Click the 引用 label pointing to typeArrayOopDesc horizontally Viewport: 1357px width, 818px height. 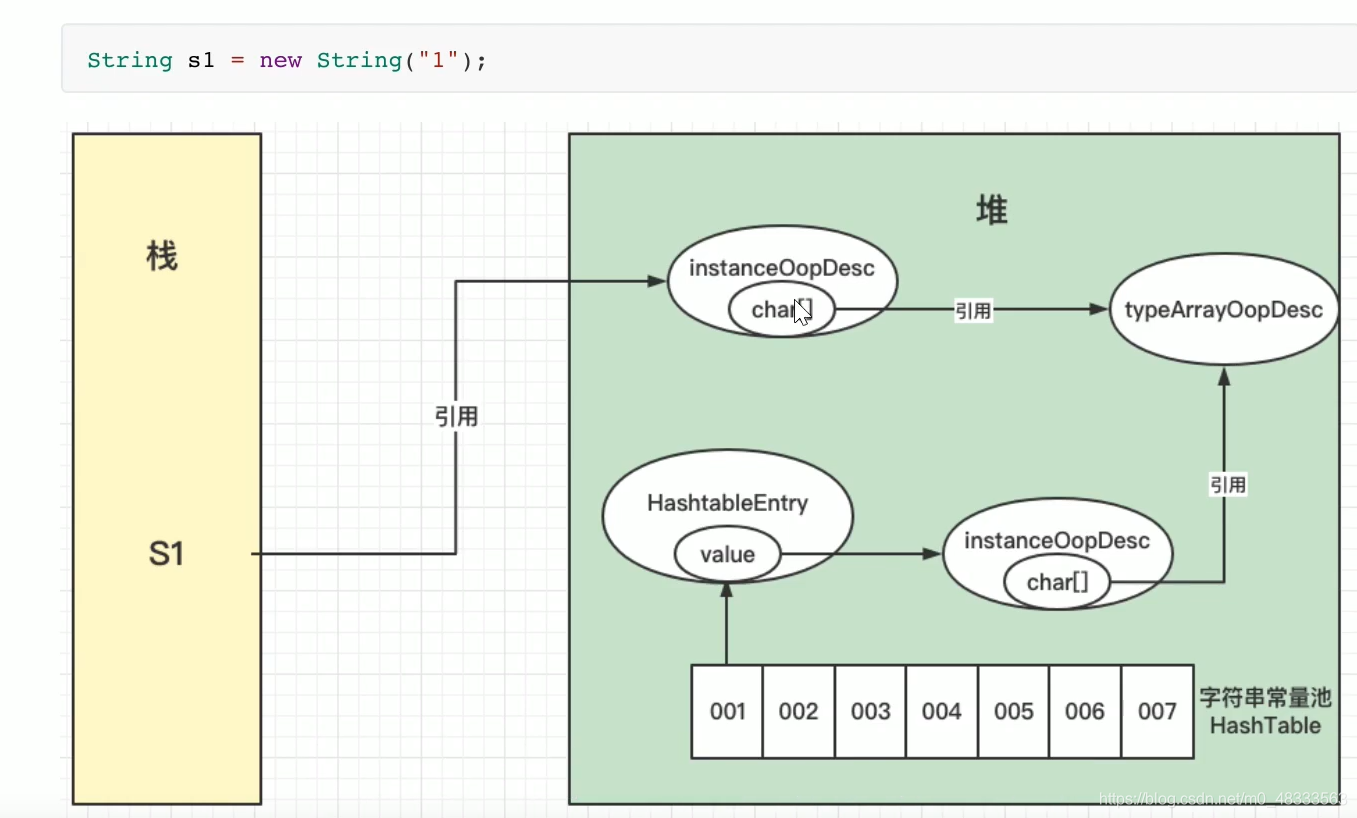click(973, 311)
